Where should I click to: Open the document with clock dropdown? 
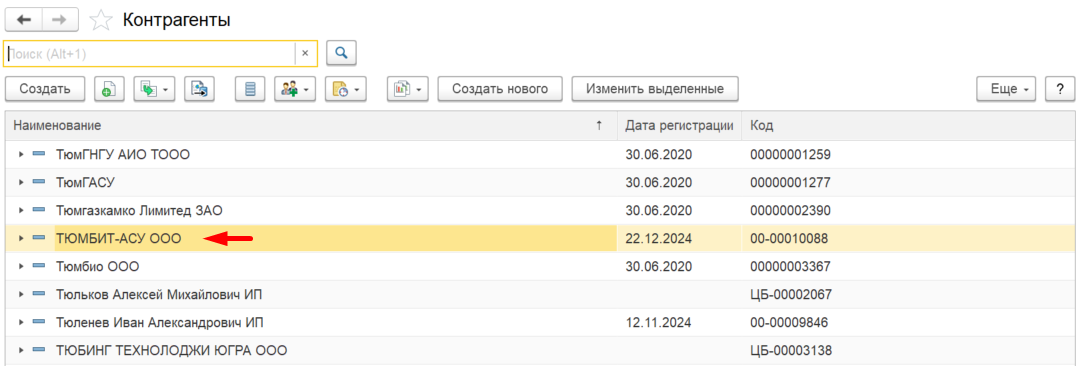[346, 89]
